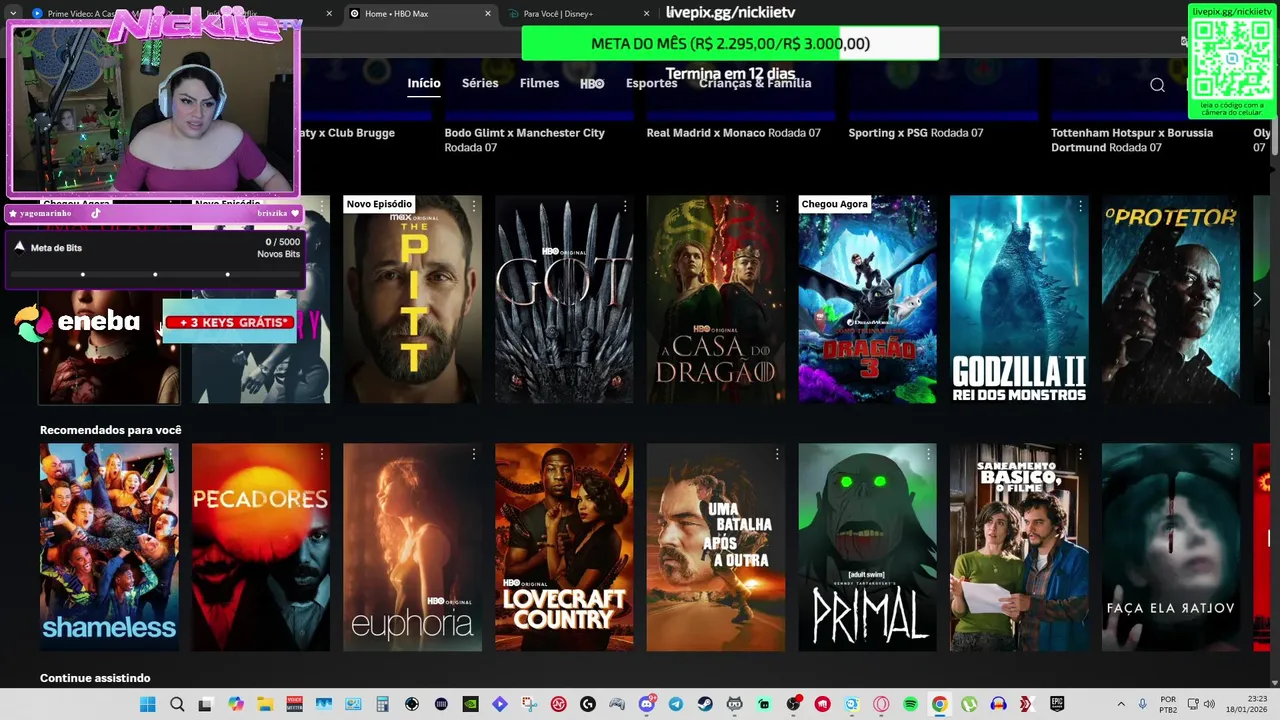Open Steam from the taskbar
Screen dimensions: 1280x720
(x=705, y=704)
